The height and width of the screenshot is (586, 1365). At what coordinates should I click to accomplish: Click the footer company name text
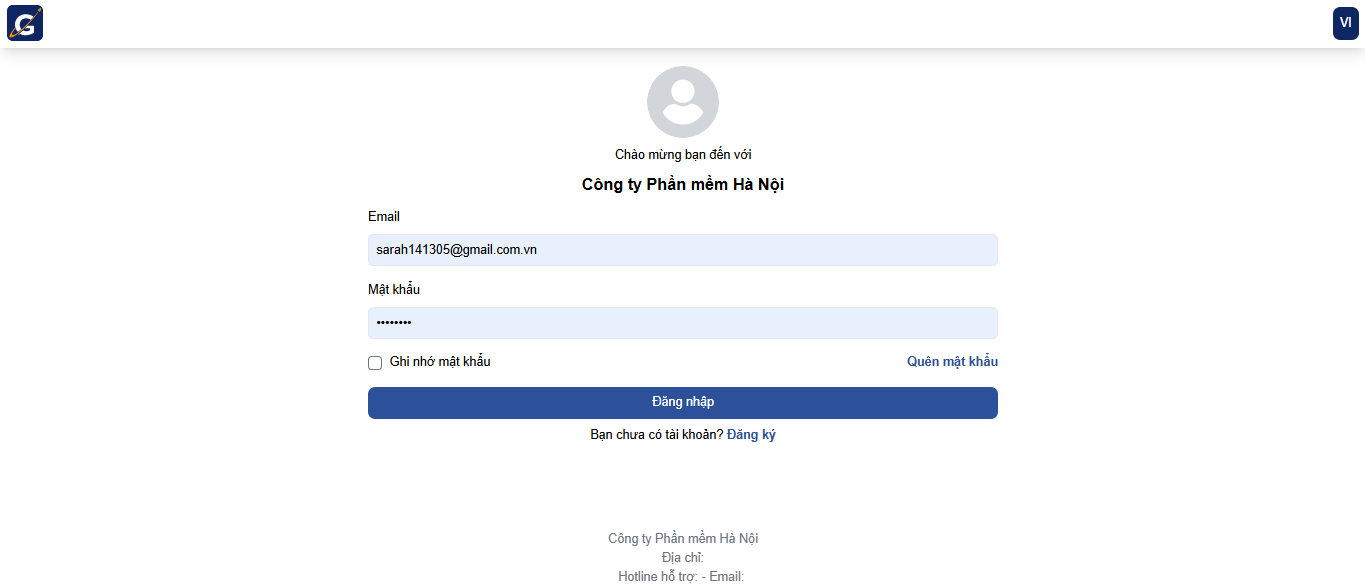click(683, 539)
